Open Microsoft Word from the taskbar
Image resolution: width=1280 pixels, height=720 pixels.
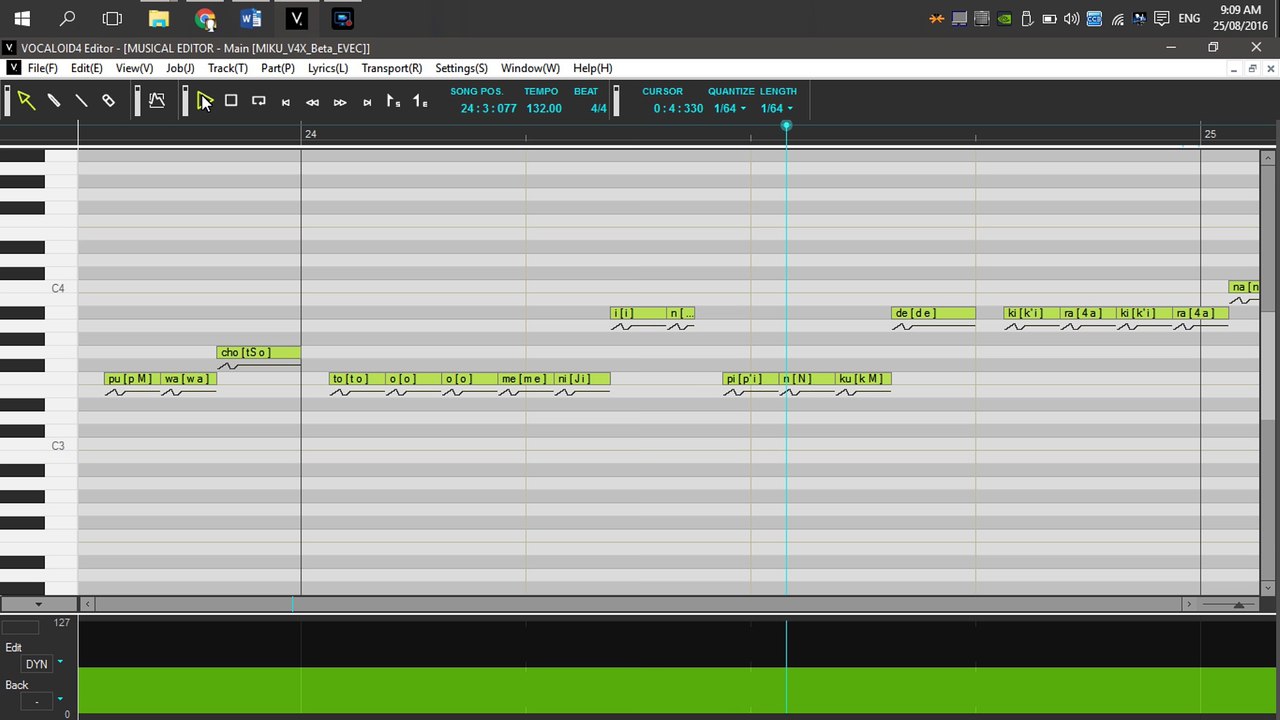point(250,18)
